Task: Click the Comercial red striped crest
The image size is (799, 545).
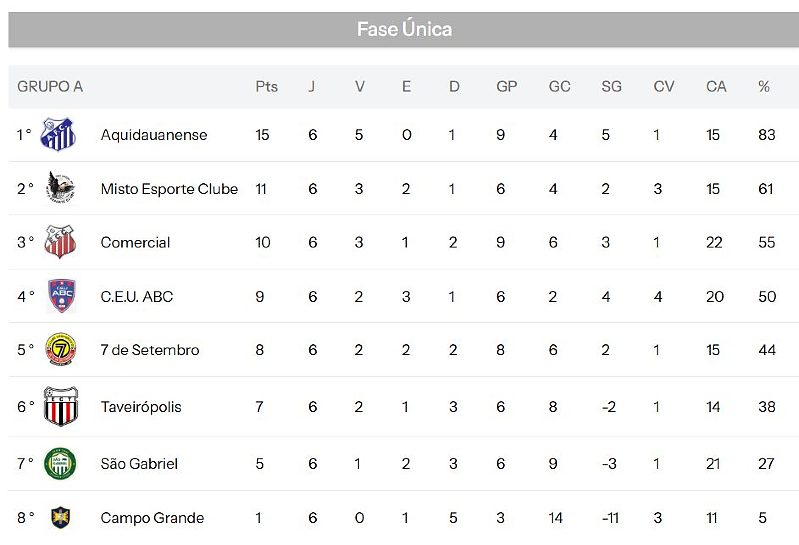Action: coord(60,242)
